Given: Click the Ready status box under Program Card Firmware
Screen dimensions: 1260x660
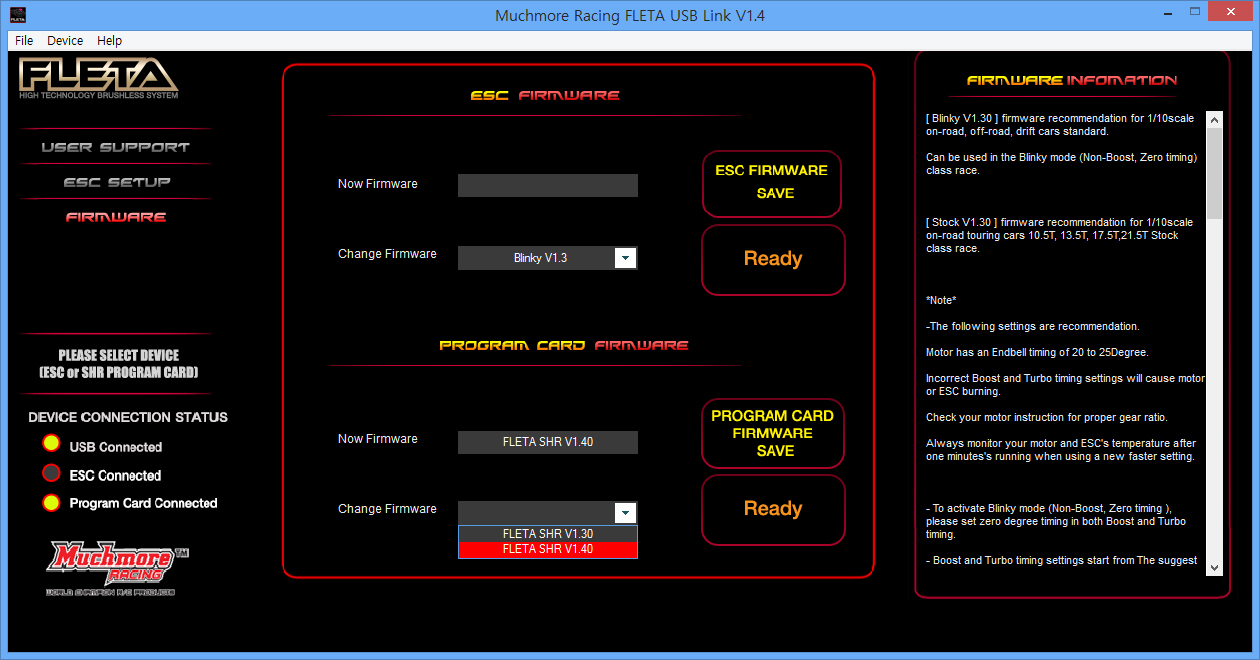Looking at the screenshot, I should (x=773, y=509).
